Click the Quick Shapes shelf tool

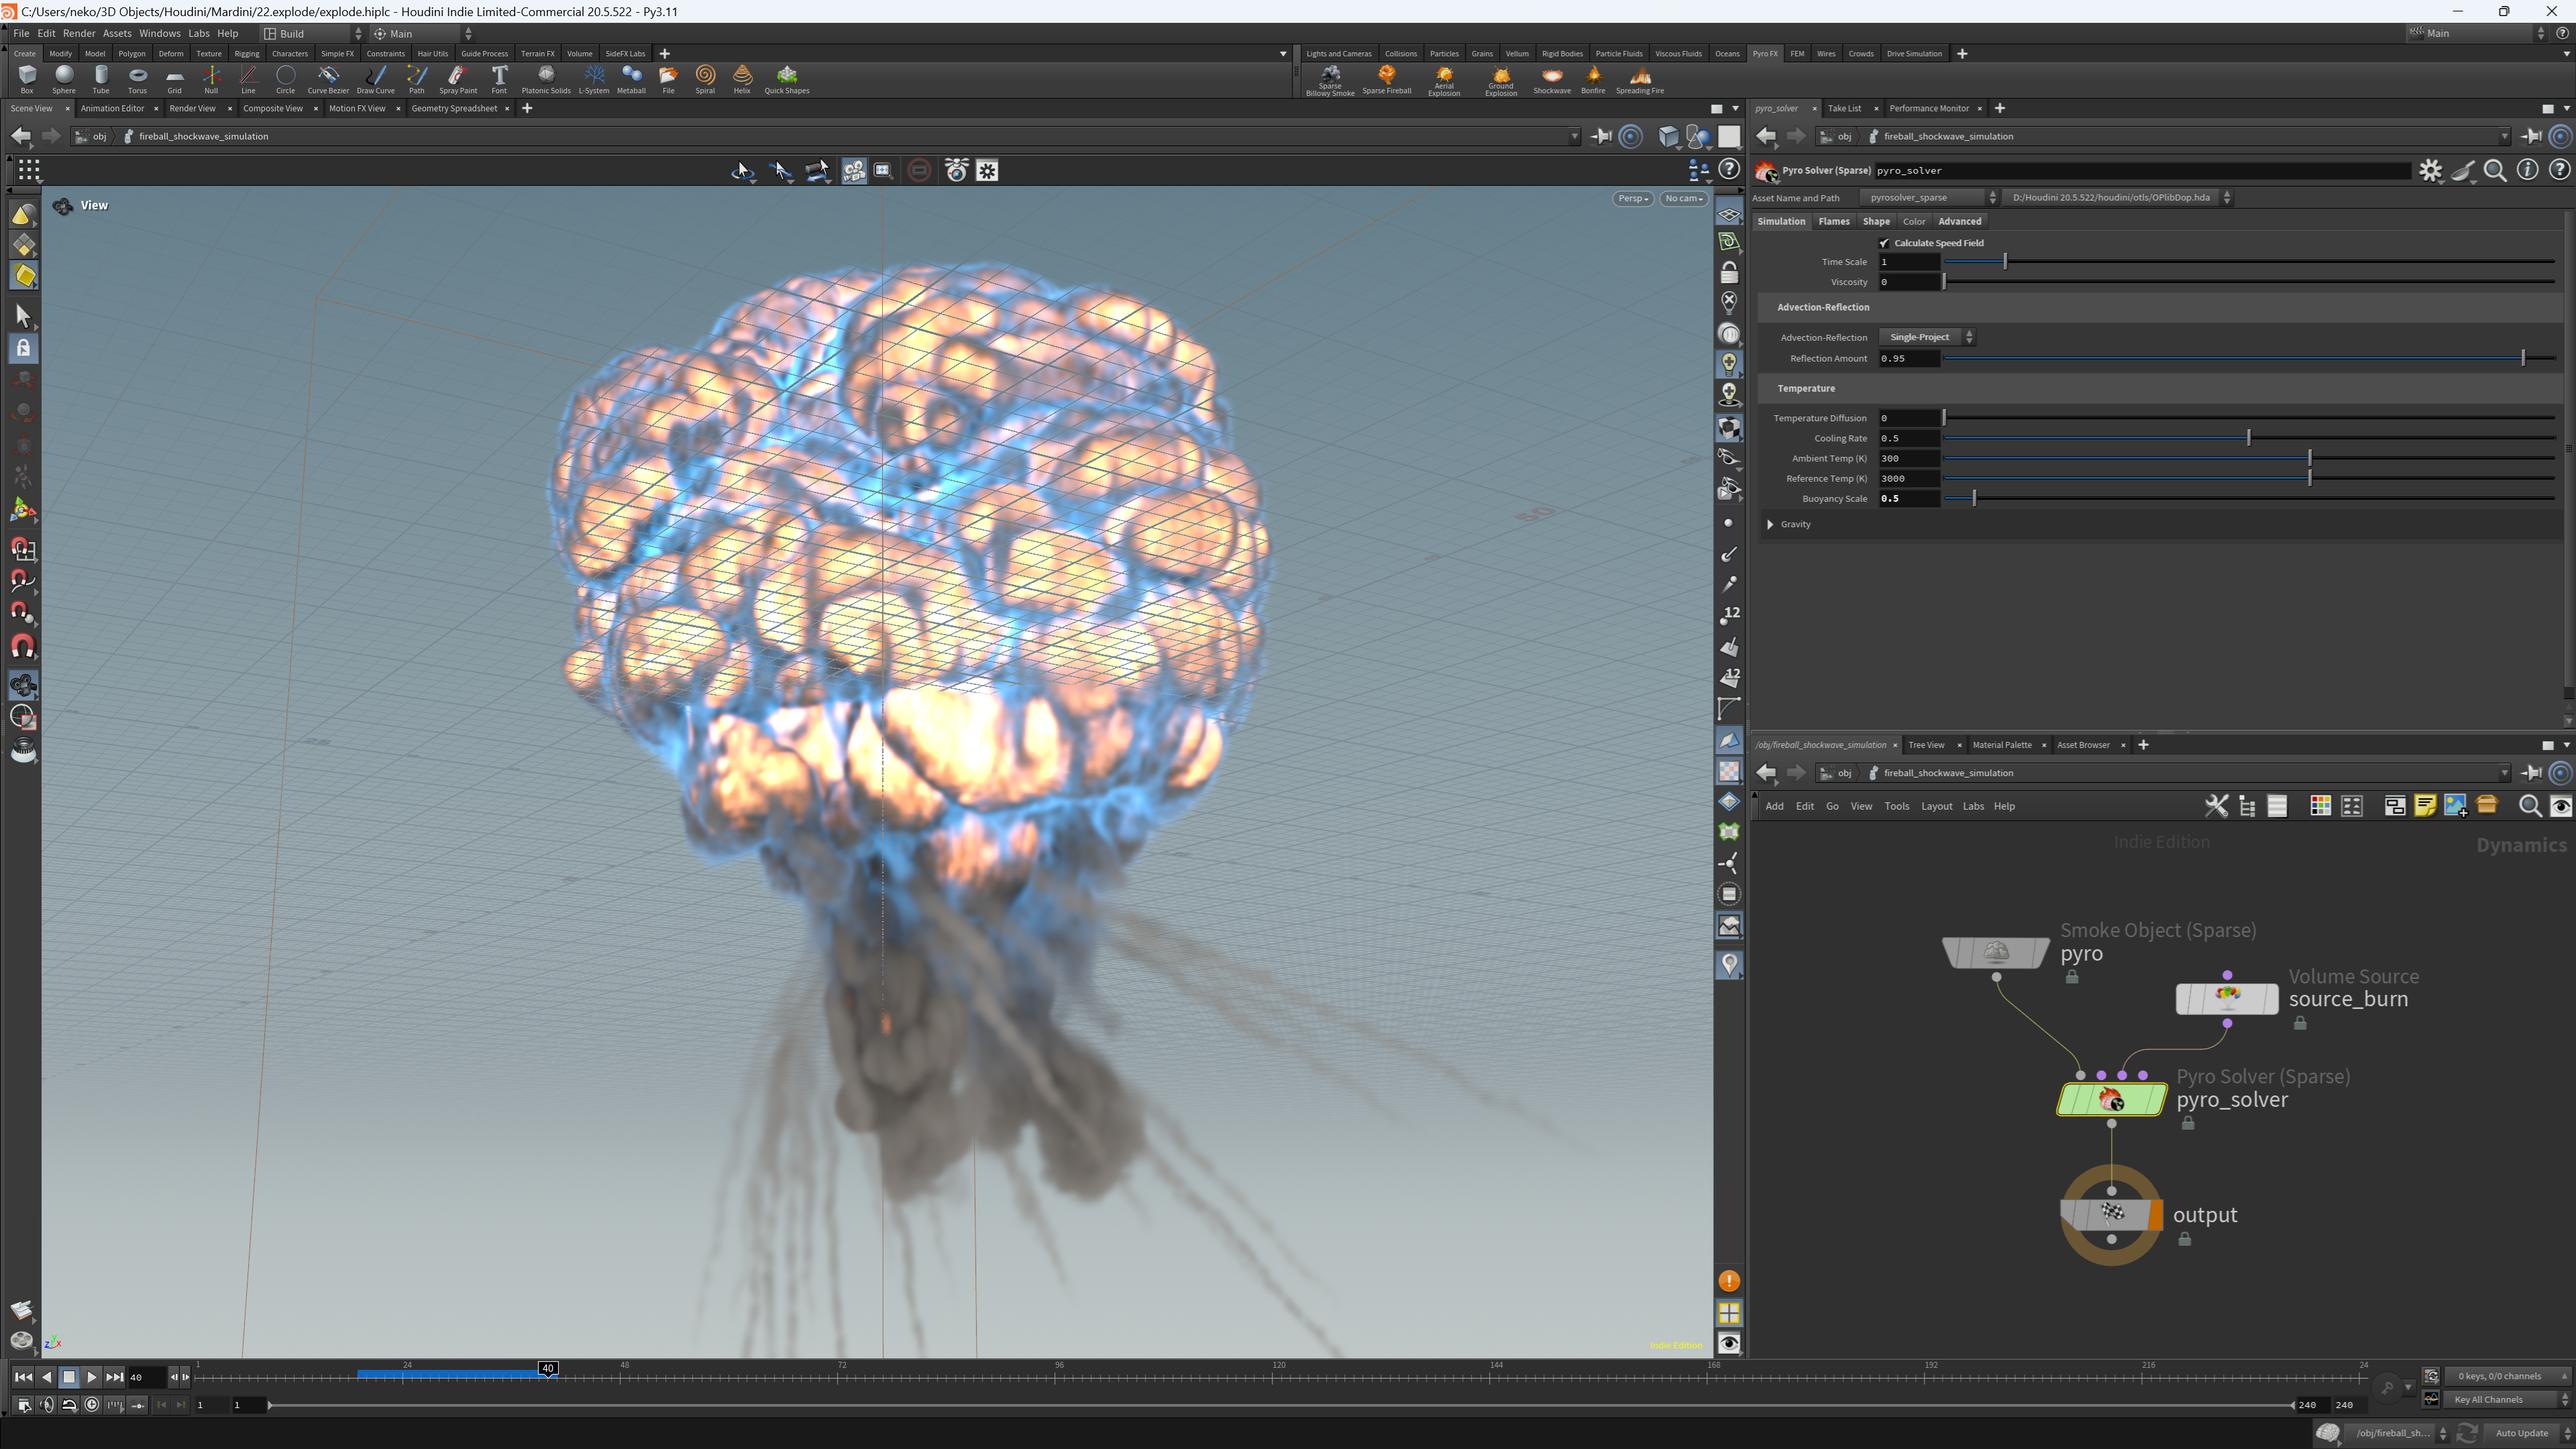click(x=787, y=79)
